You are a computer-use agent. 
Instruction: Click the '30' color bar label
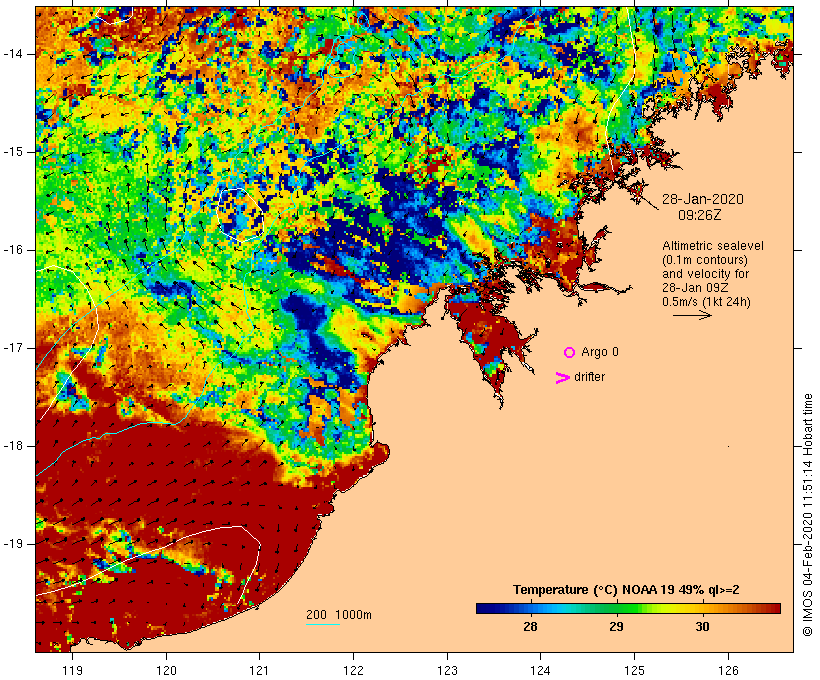[702, 626]
